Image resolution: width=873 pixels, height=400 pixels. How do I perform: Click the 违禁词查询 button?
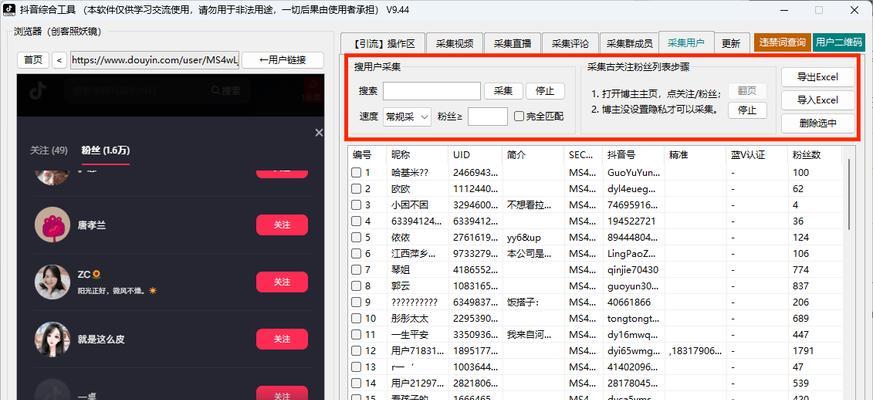pos(782,42)
